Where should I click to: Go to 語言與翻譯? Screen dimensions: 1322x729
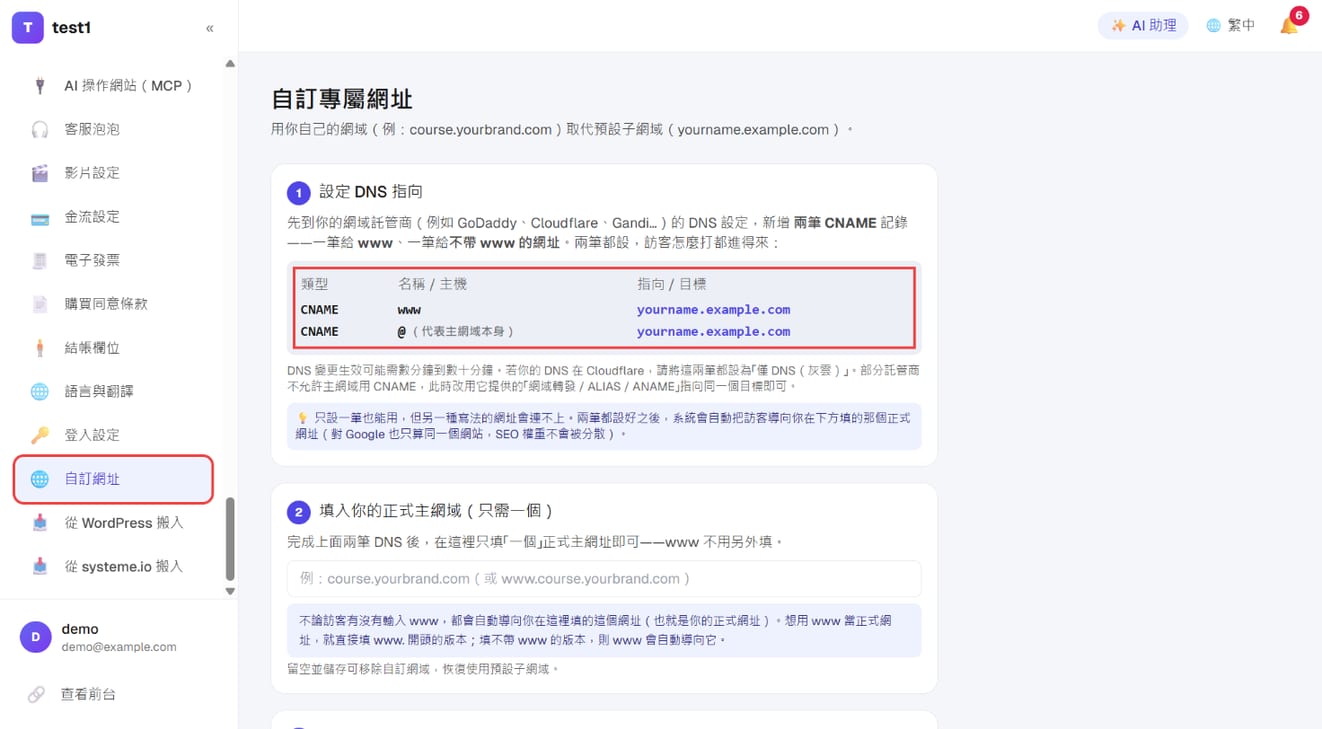coord(113,391)
